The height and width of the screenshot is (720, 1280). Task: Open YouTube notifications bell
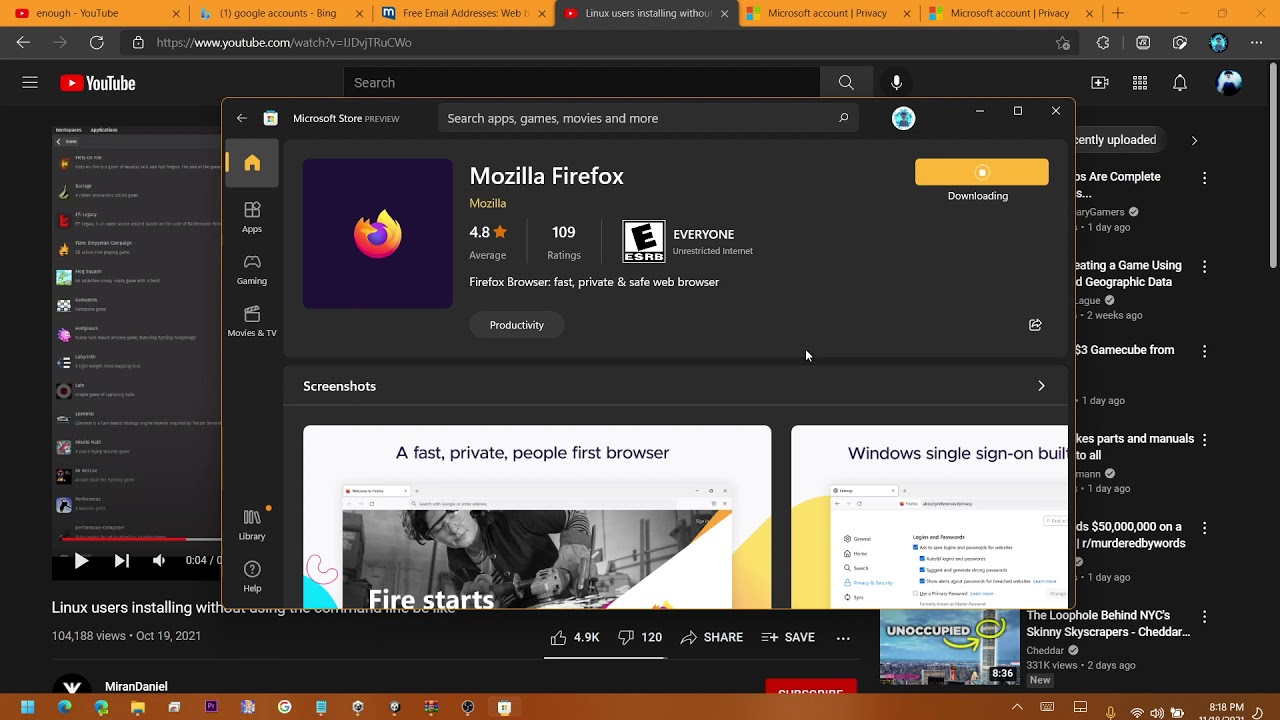(x=1180, y=83)
